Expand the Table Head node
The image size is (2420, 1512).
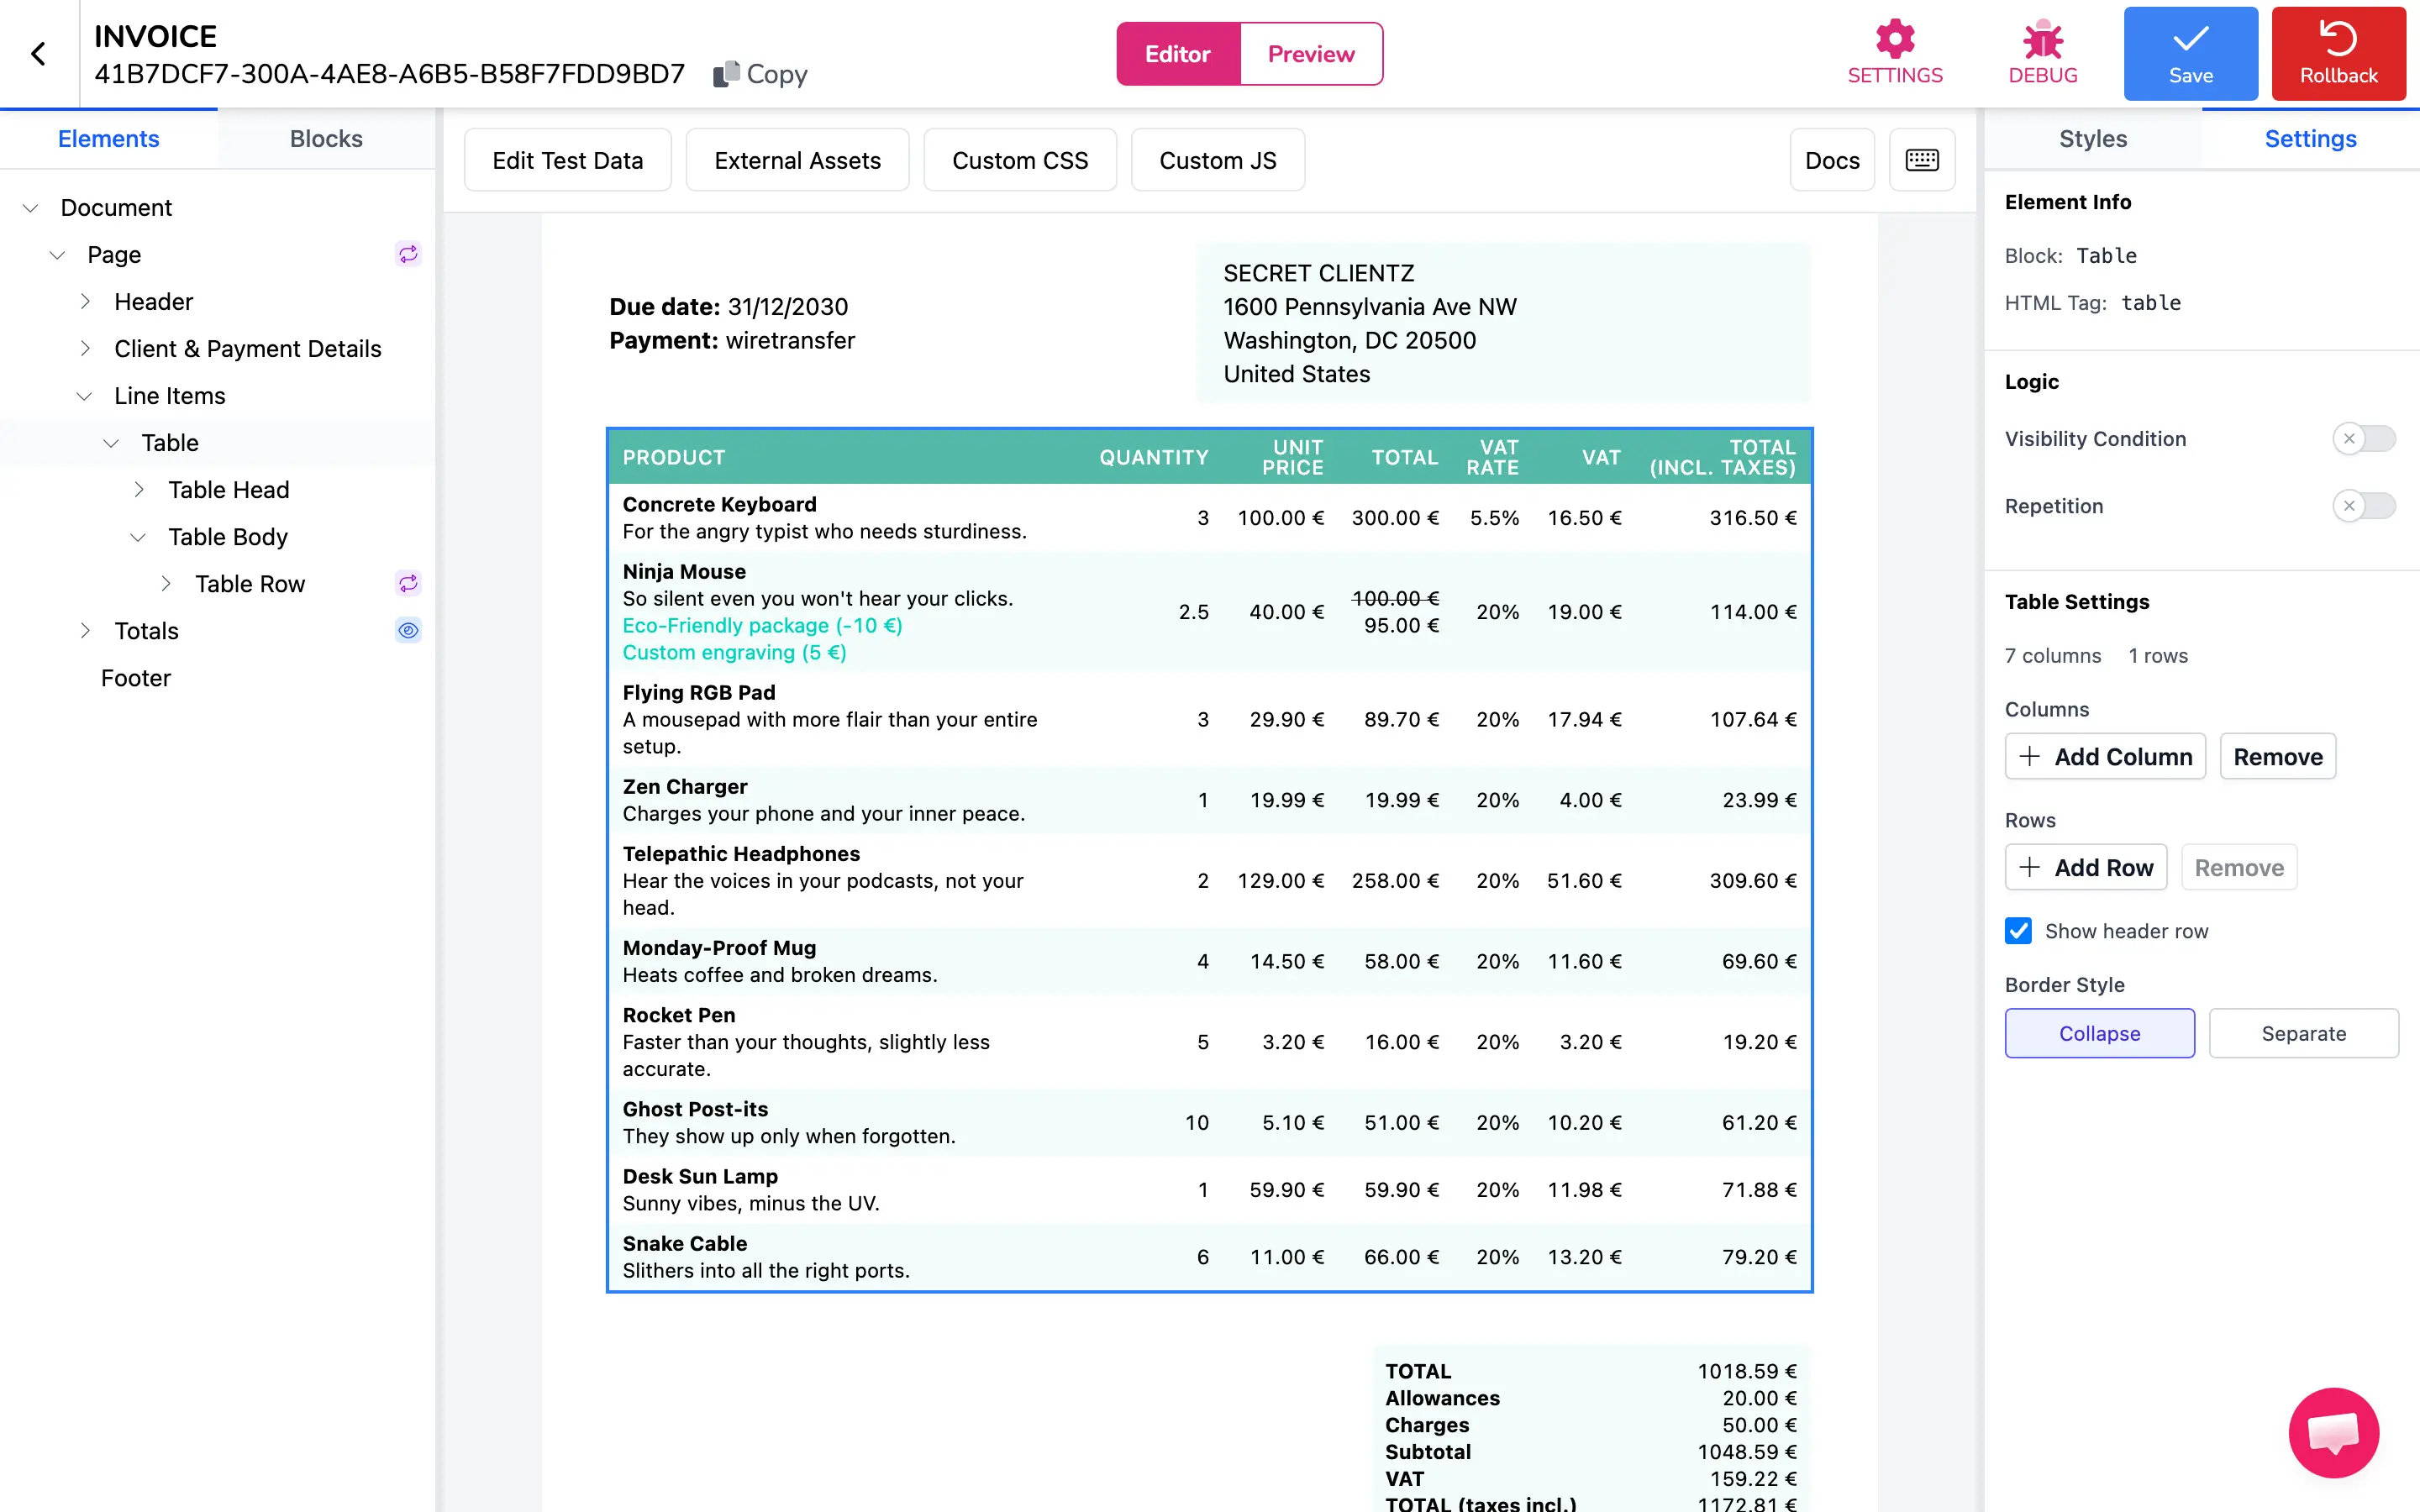[x=138, y=489]
